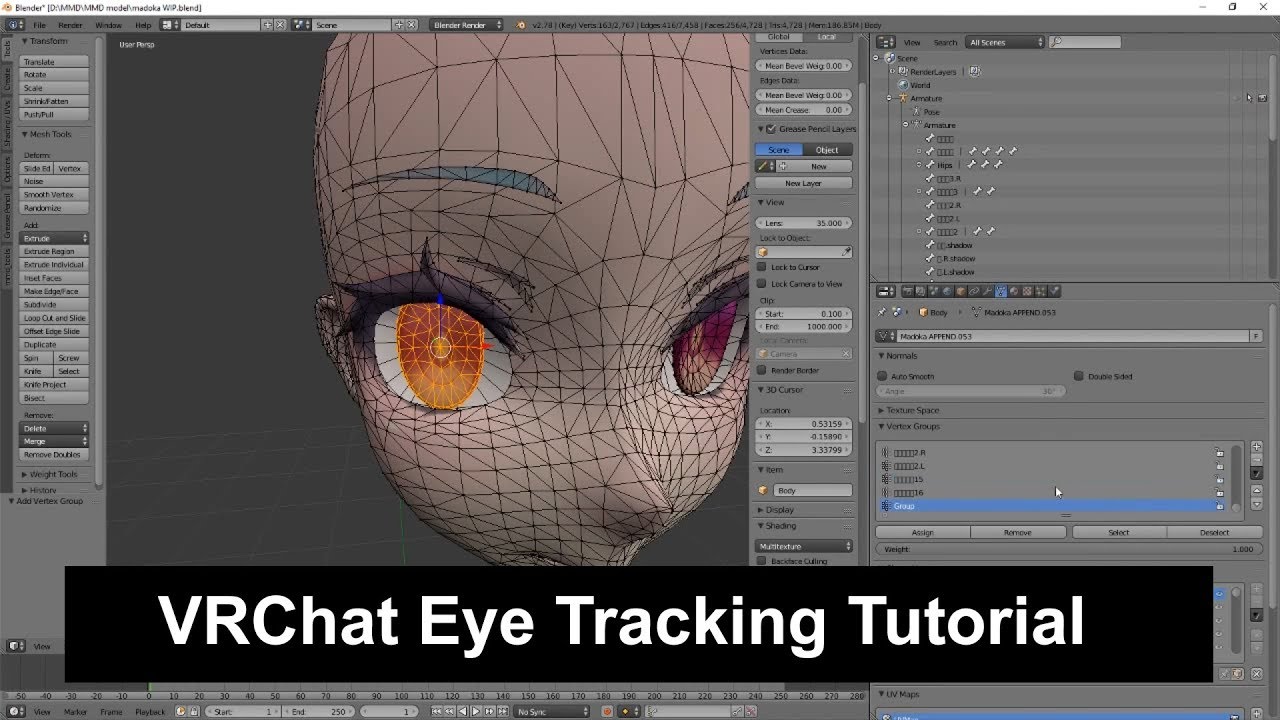The width and height of the screenshot is (1280, 720).
Task: Click the vertex group Remove button
Action: point(1018,532)
